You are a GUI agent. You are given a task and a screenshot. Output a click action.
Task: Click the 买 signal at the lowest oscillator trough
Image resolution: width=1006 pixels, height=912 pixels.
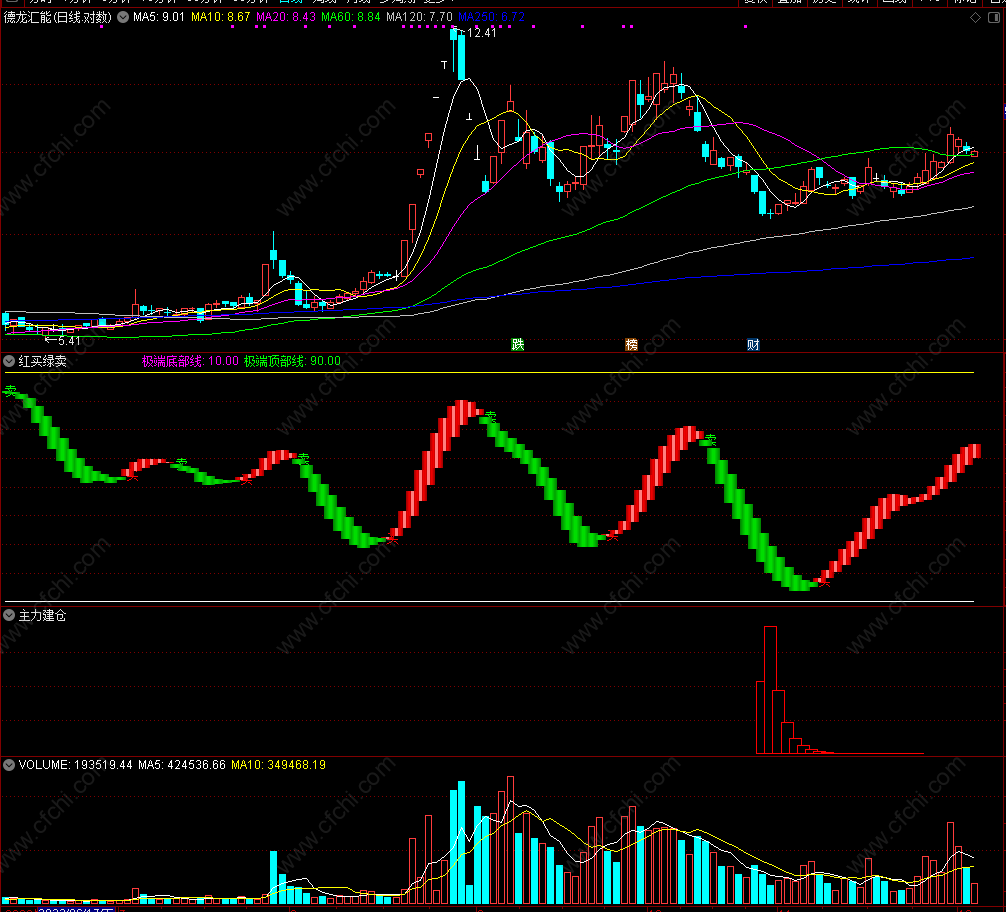pos(824,583)
